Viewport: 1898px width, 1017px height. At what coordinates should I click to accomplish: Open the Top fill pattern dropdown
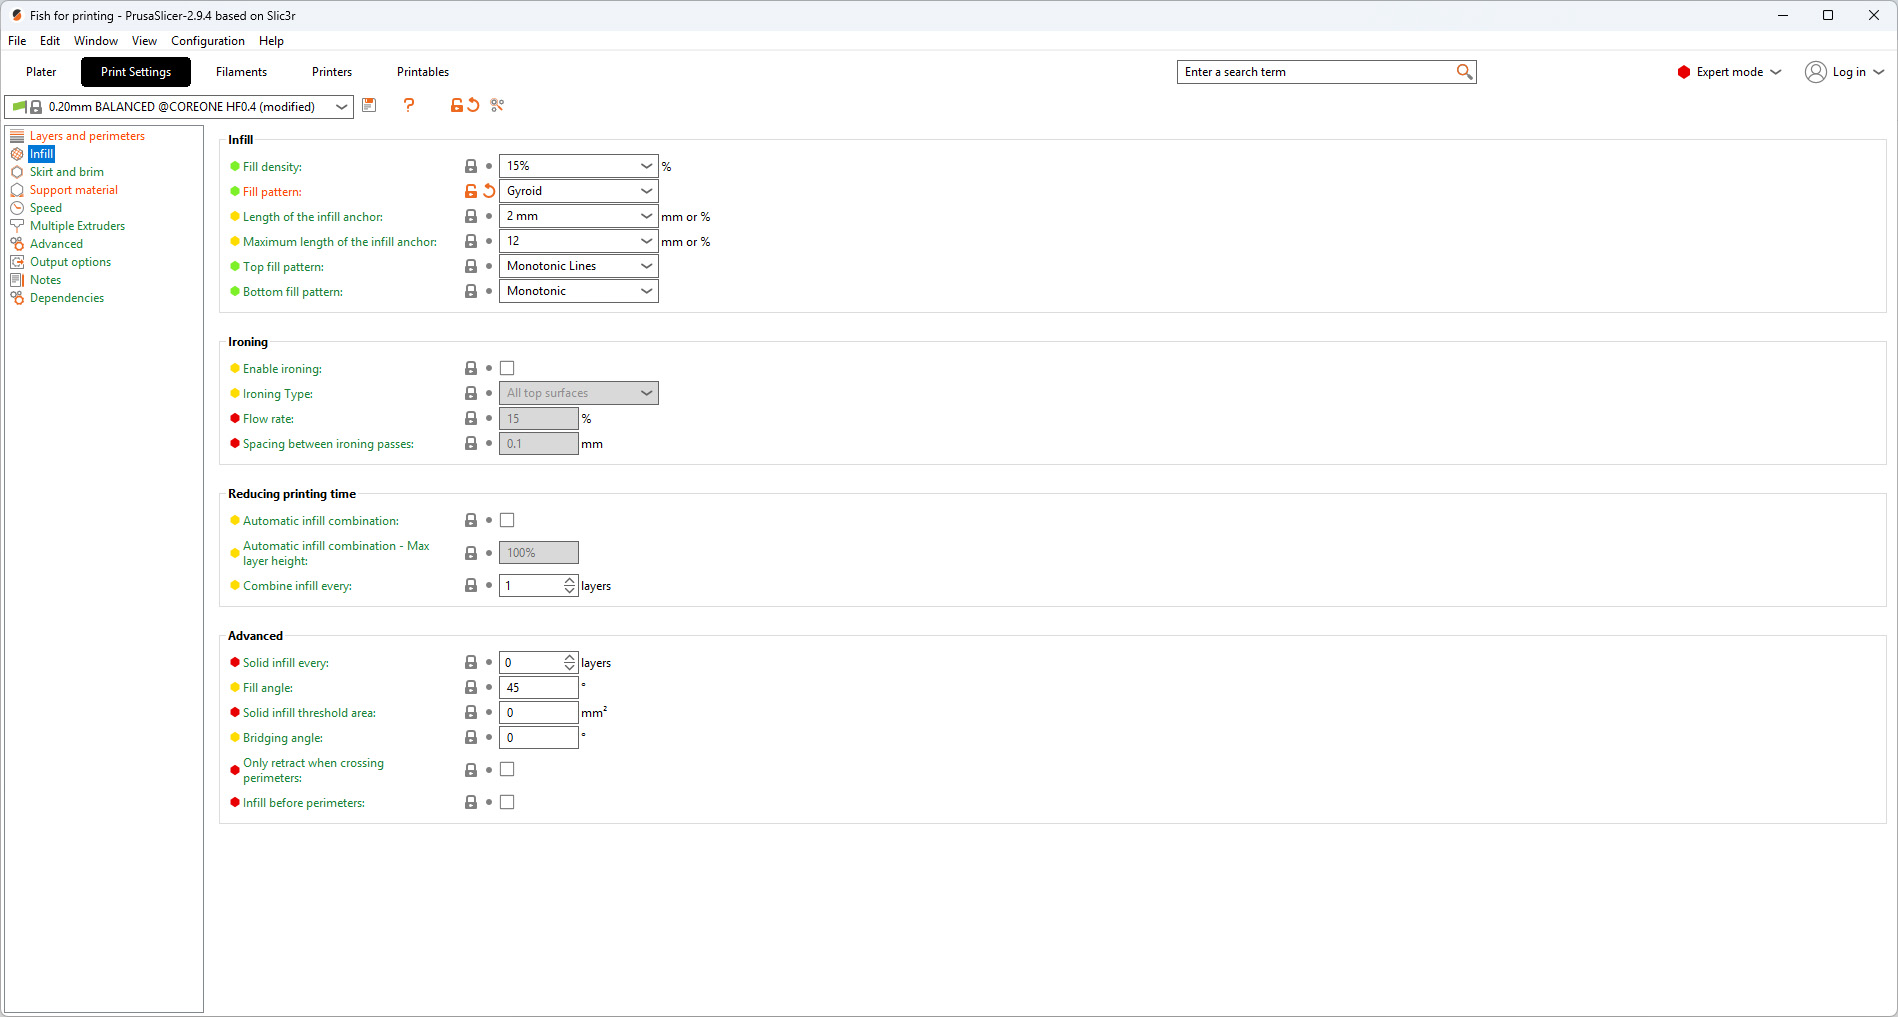pos(578,266)
